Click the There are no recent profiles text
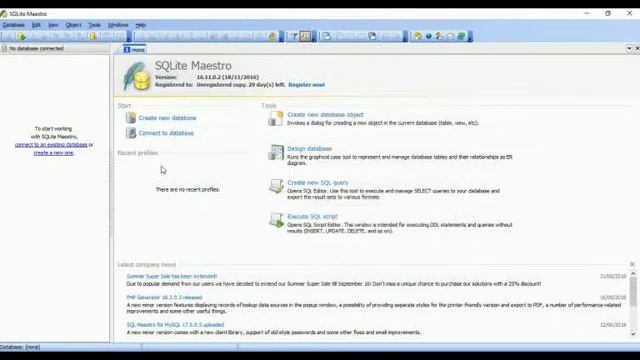Viewport: 640px width, 360px height. (187, 189)
